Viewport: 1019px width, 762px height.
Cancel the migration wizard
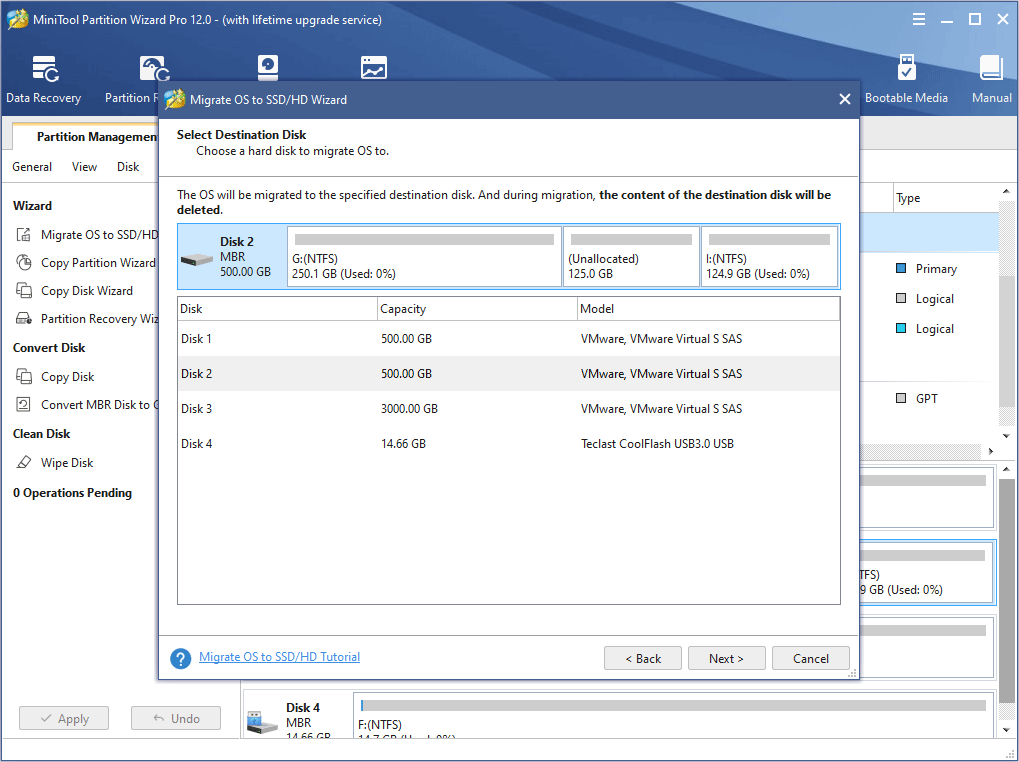[810, 658]
